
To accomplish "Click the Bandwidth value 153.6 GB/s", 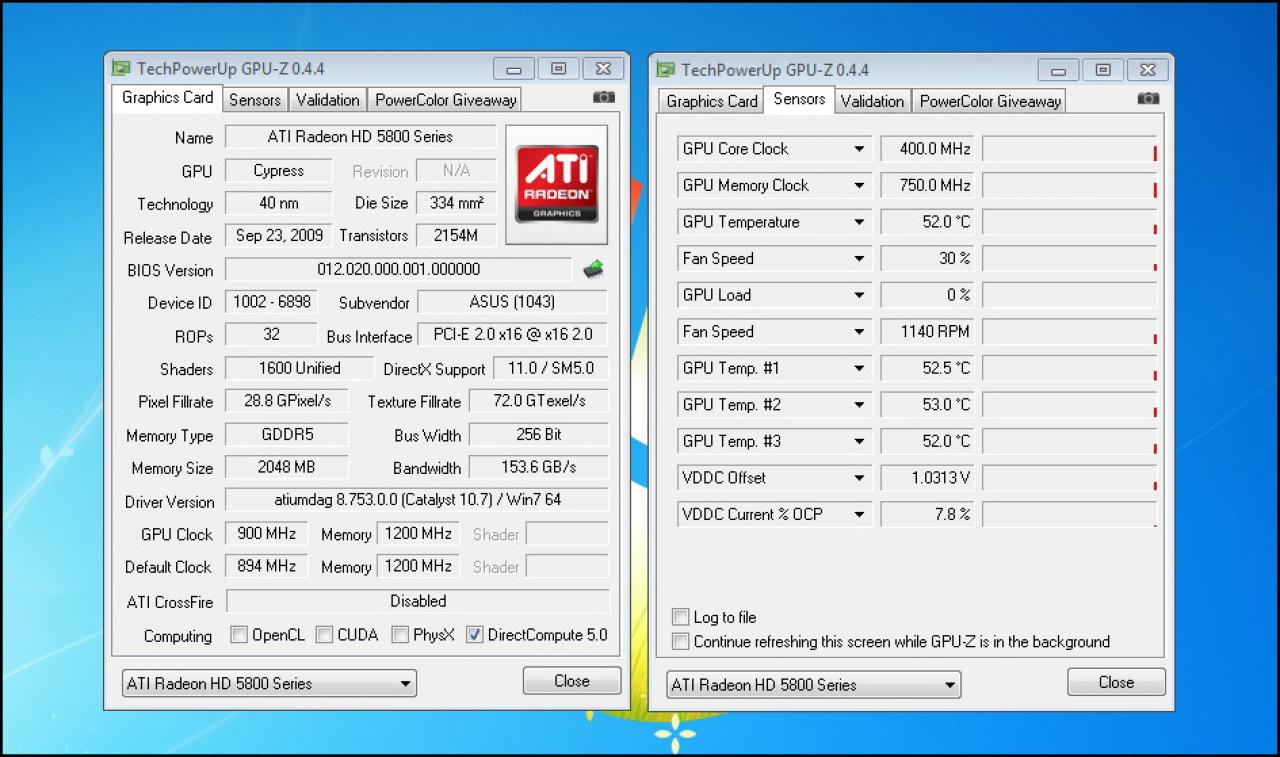I will 539,467.
